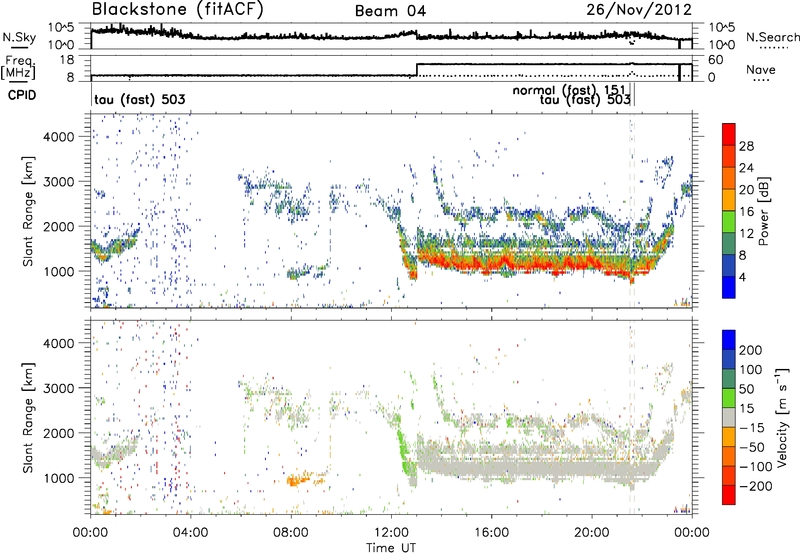800x554 pixels.
Task: Click the frequency step-up line near 13:00
Action: pos(417,70)
